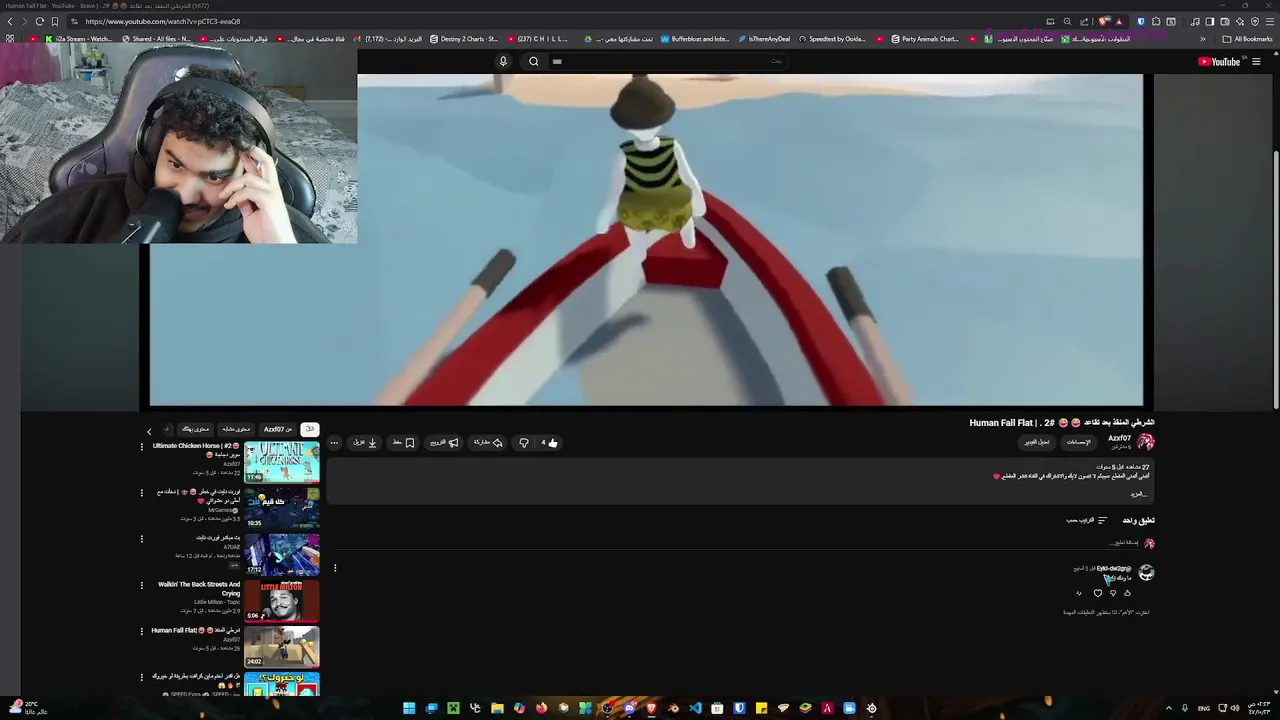This screenshot has width=1280, height=720.
Task: Click the Share arrow button
Action: pyautogui.click(x=488, y=442)
